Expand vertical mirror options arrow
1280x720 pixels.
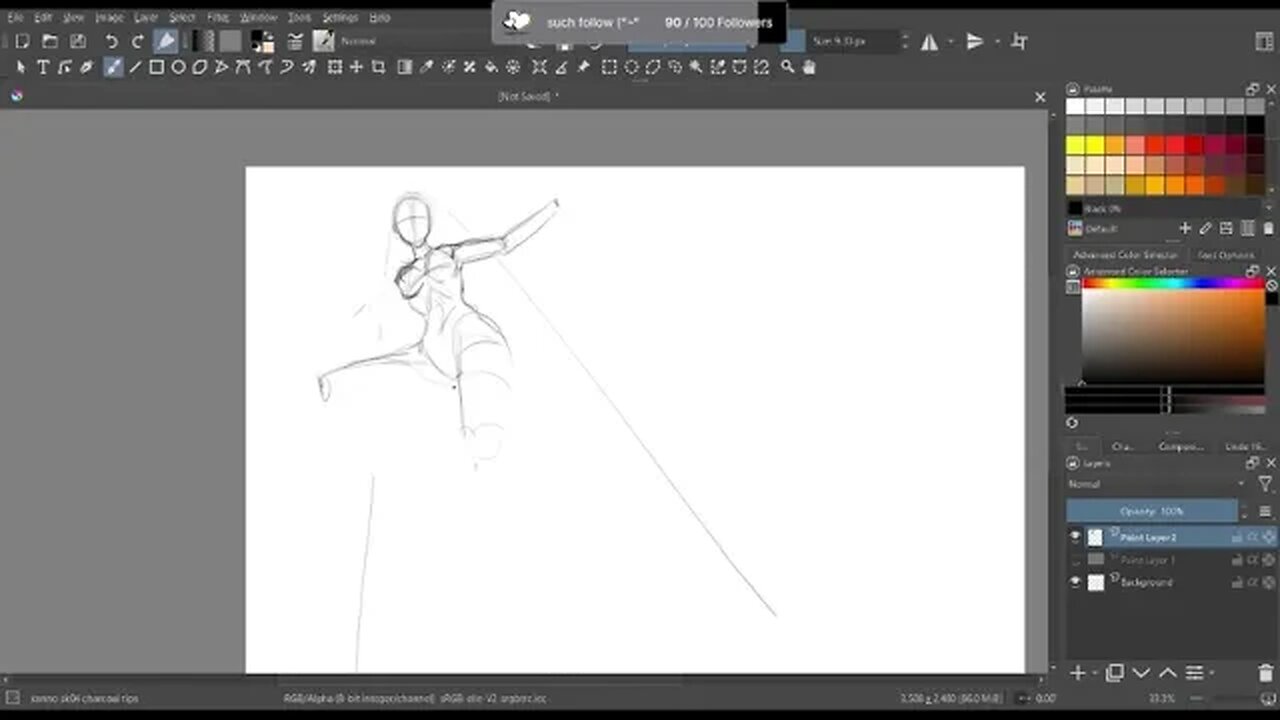997,41
